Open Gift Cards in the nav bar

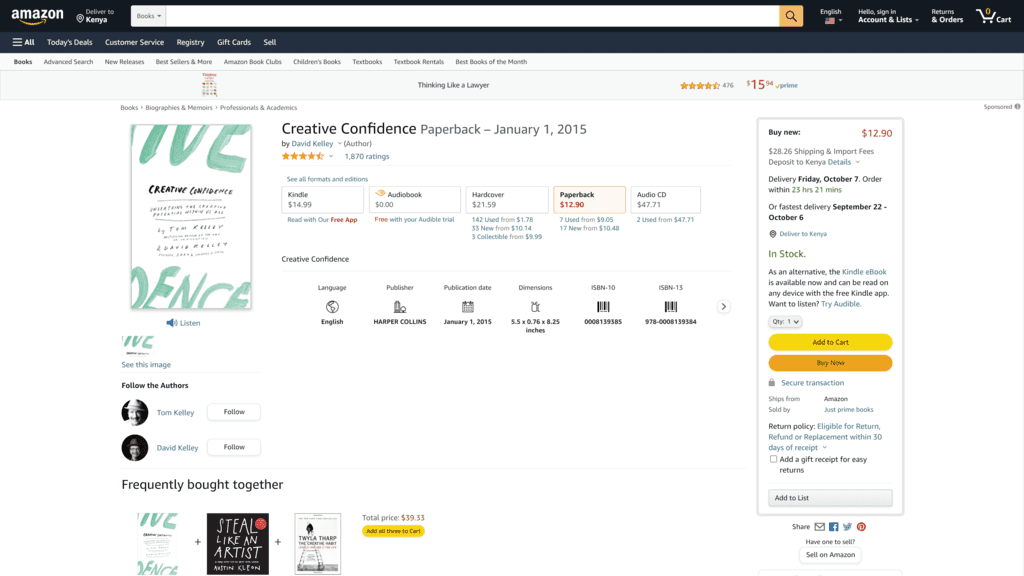(234, 42)
